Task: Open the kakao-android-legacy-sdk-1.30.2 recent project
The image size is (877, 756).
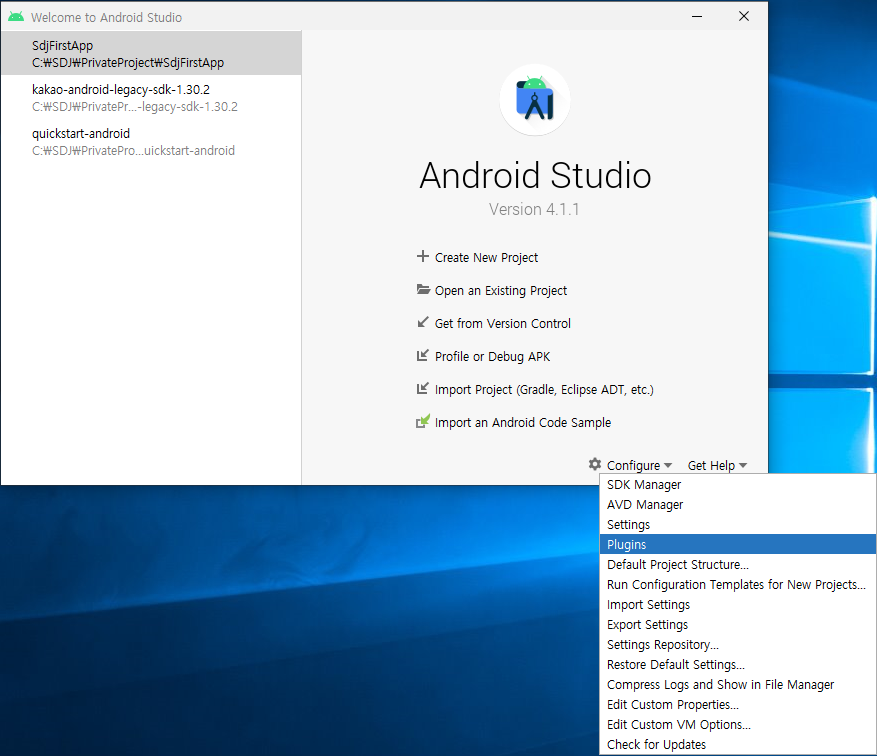Action: point(151,98)
